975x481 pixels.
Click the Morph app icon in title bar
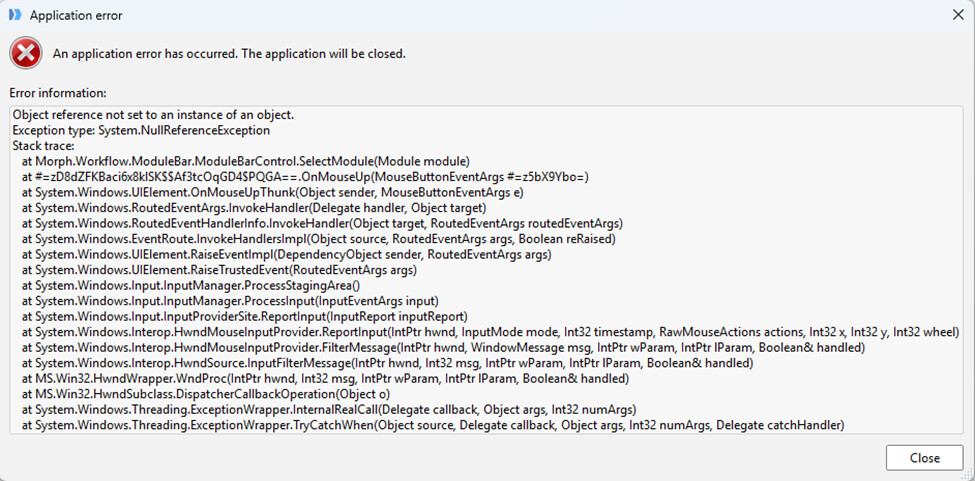point(14,16)
